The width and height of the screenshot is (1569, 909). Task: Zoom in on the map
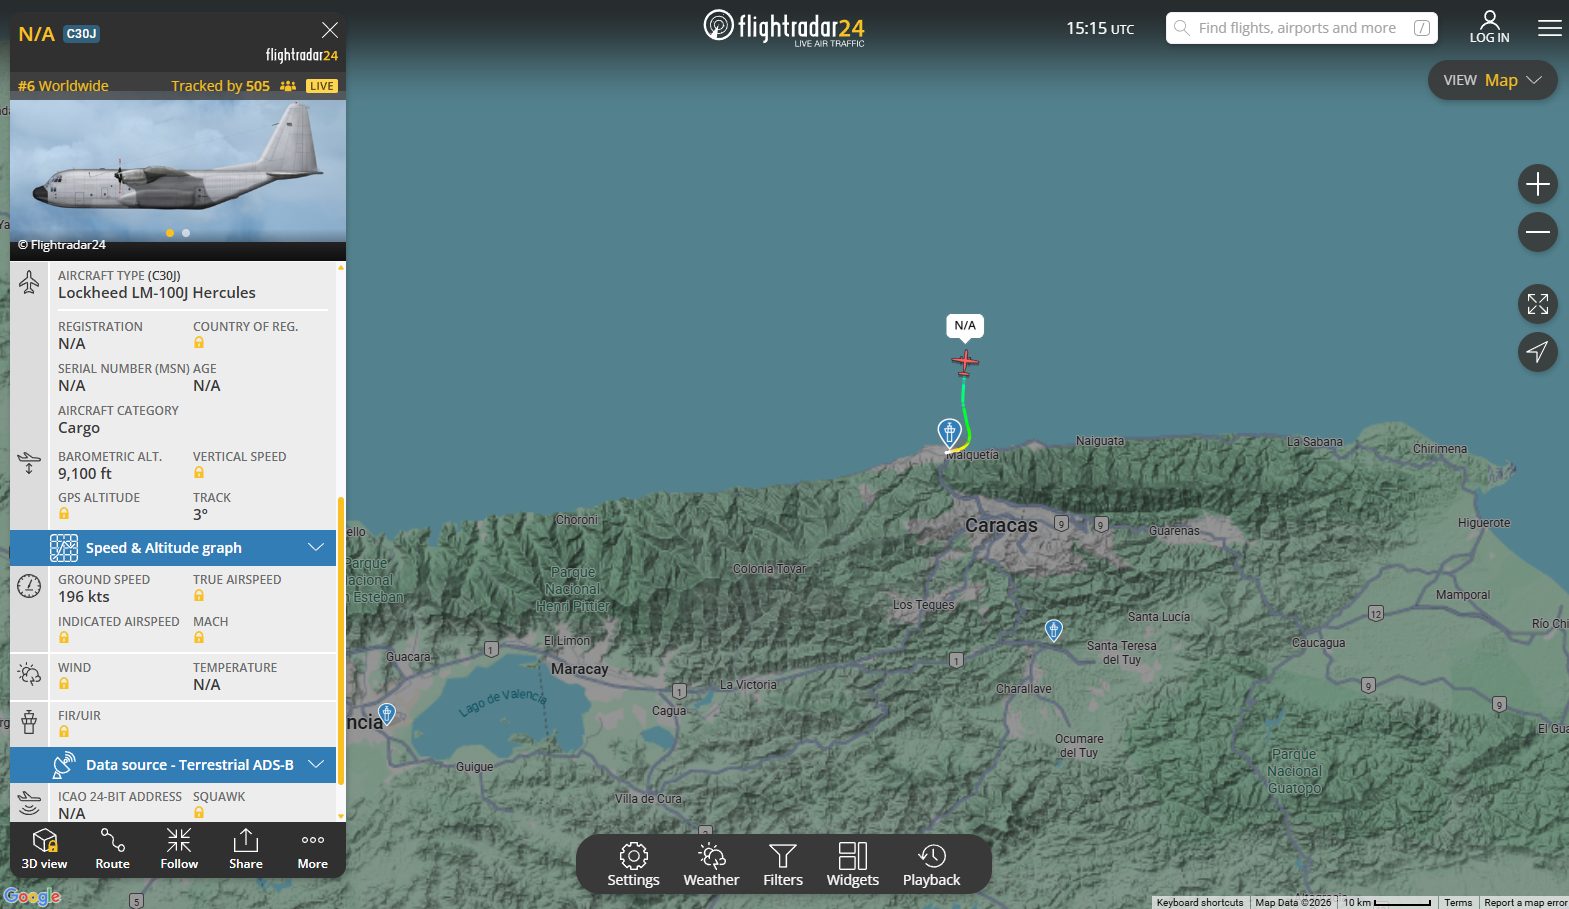[x=1537, y=184]
